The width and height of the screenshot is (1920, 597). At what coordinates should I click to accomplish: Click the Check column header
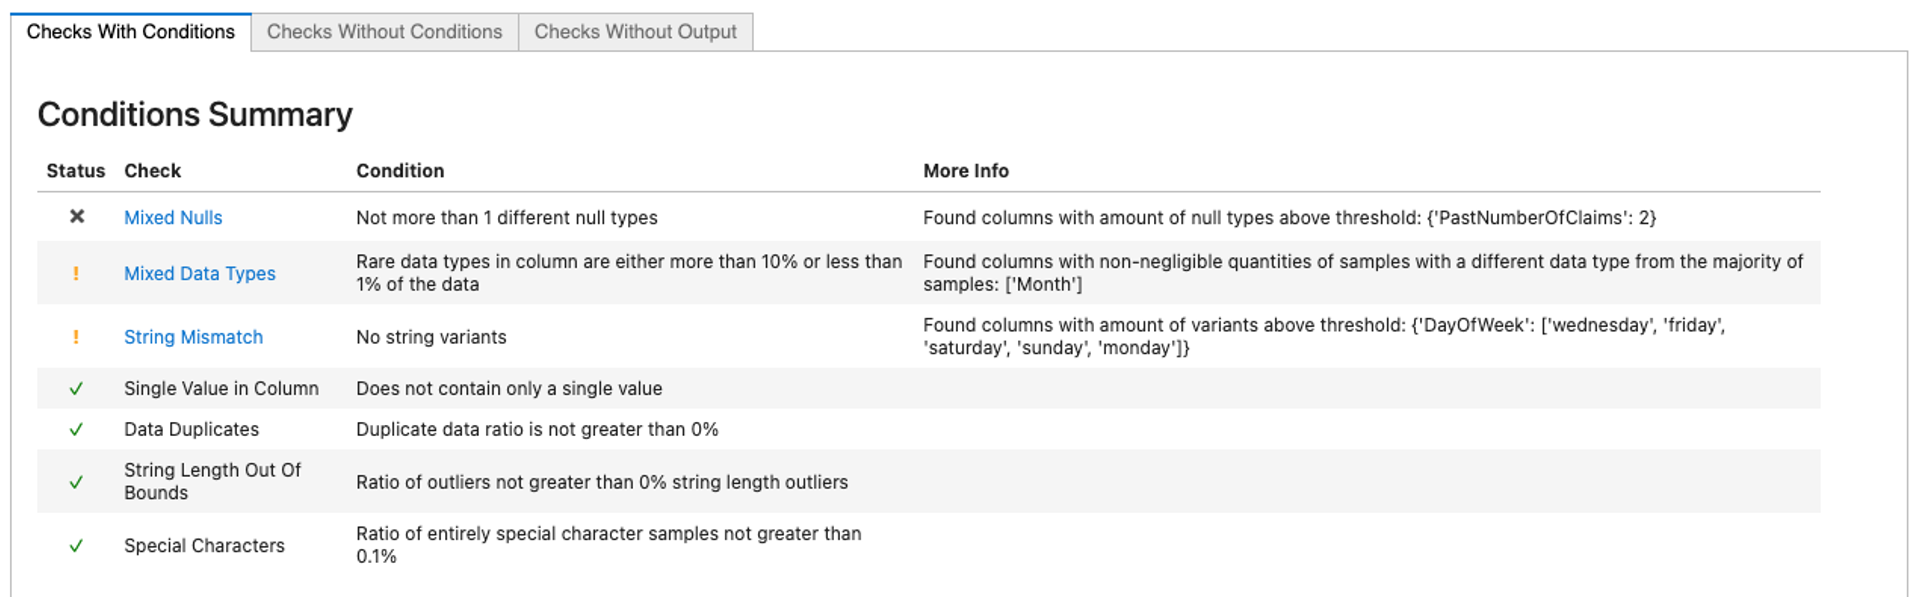point(153,171)
